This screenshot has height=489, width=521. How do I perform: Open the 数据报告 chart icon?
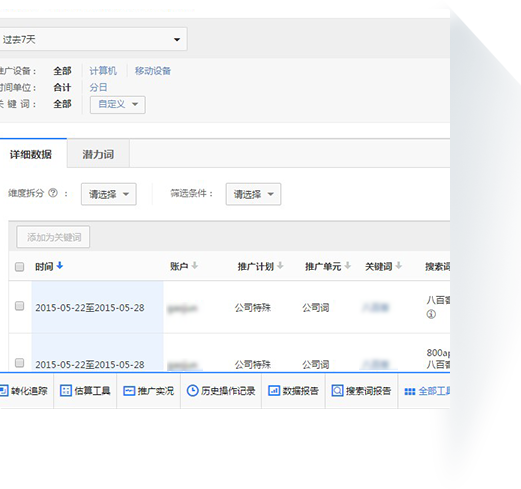pos(274,390)
